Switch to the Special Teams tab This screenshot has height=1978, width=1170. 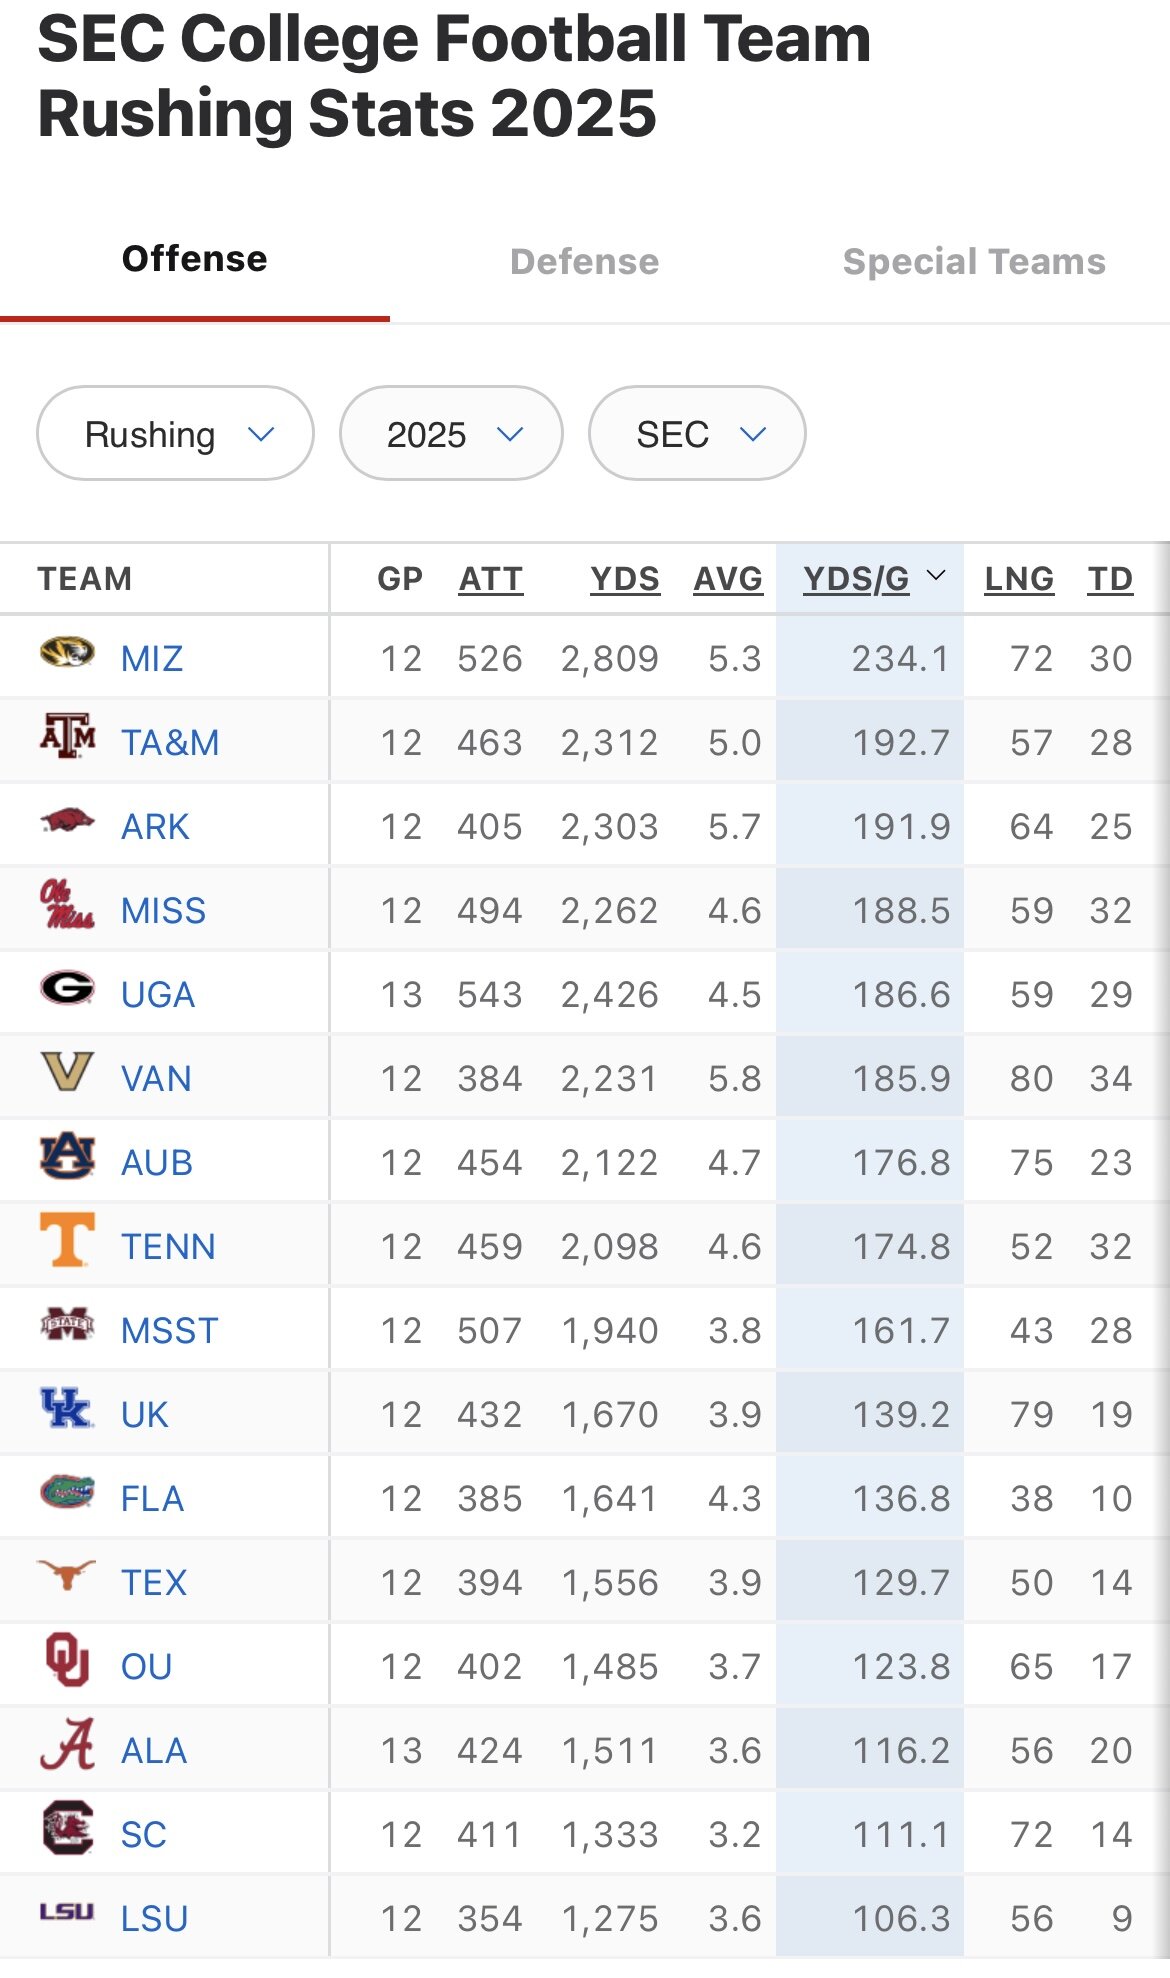pyautogui.click(x=974, y=262)
